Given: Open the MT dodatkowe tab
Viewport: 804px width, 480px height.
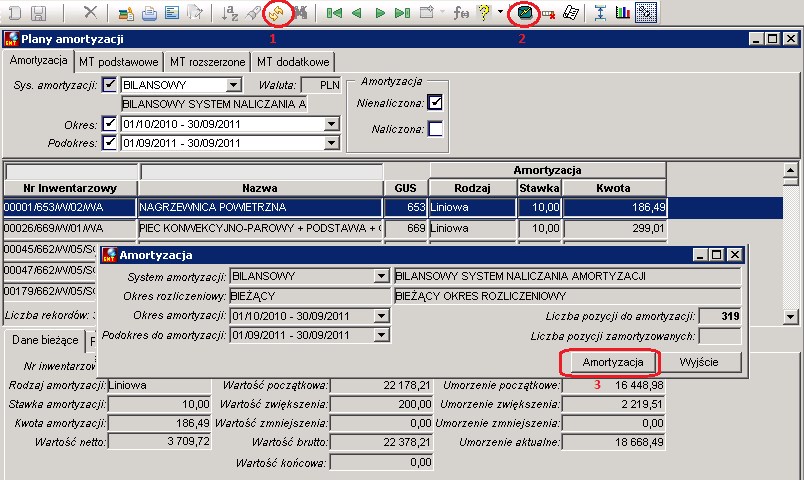Looking at the screenshot, I should pos(293,62).
